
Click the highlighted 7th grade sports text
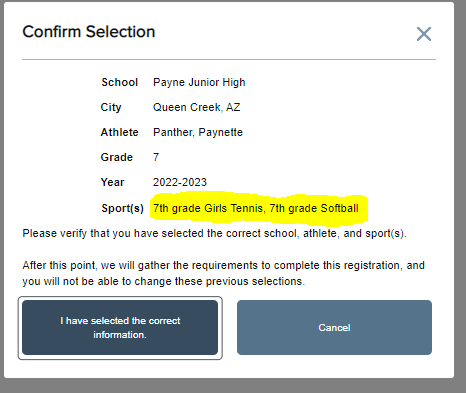tap(256, 208)
